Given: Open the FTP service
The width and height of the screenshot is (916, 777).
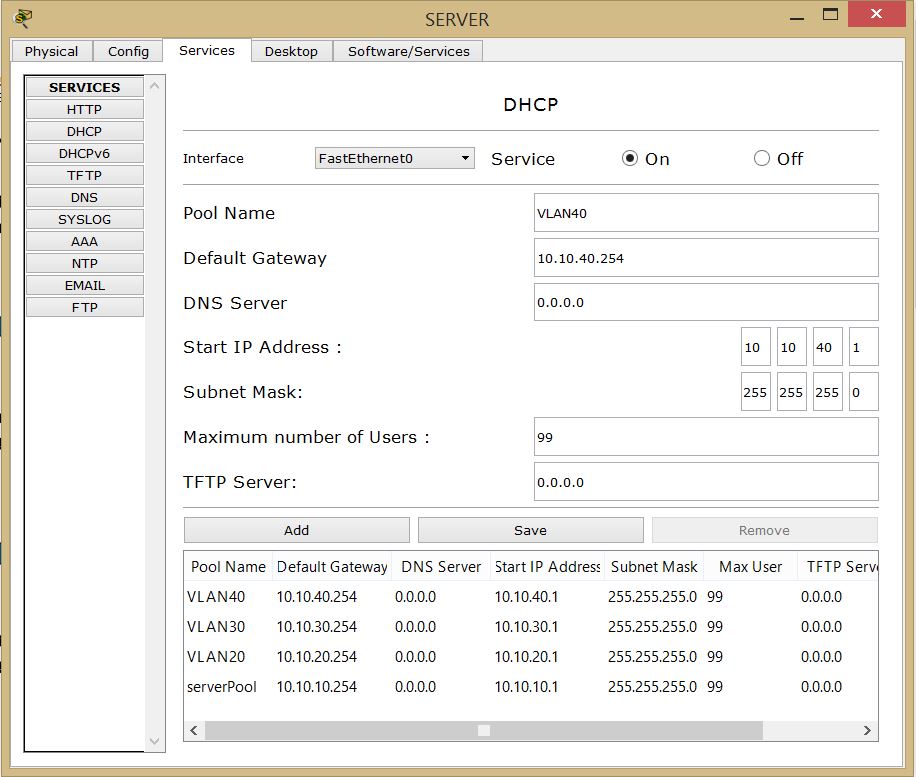Looking at the screenshot, I should 85,307.
